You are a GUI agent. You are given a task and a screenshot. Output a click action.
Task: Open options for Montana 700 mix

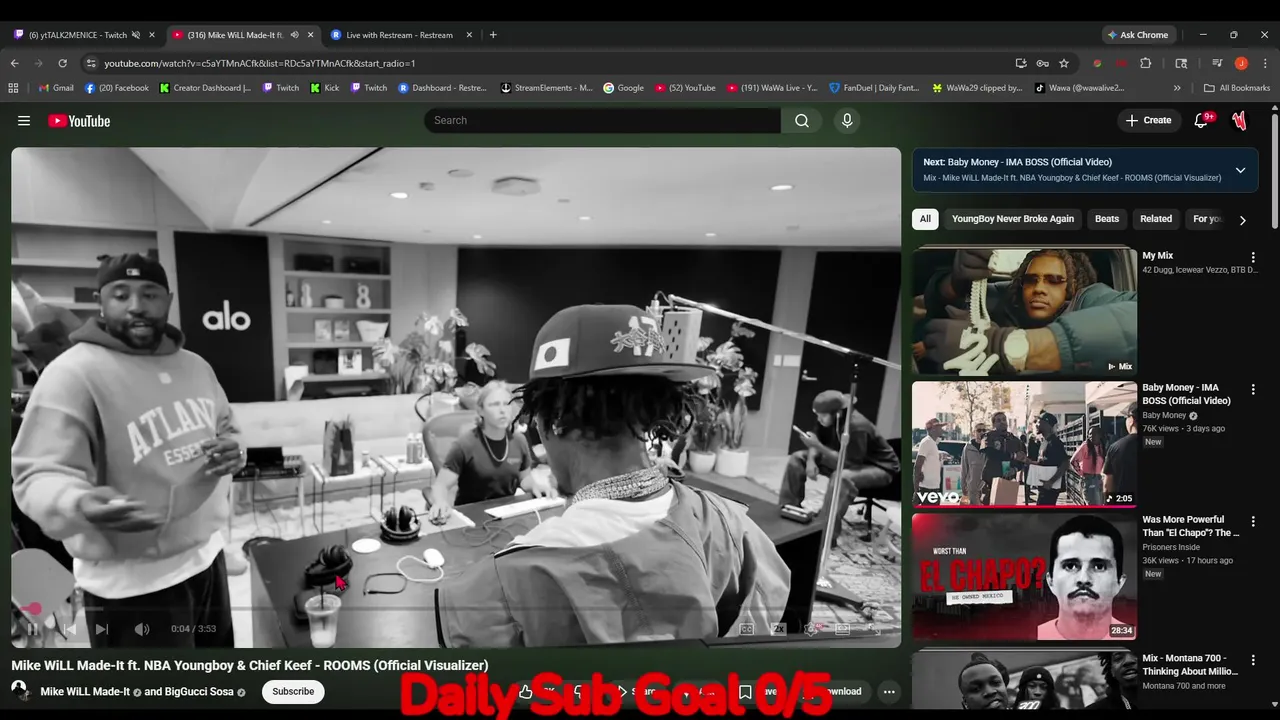click(x=1253, y=660)
